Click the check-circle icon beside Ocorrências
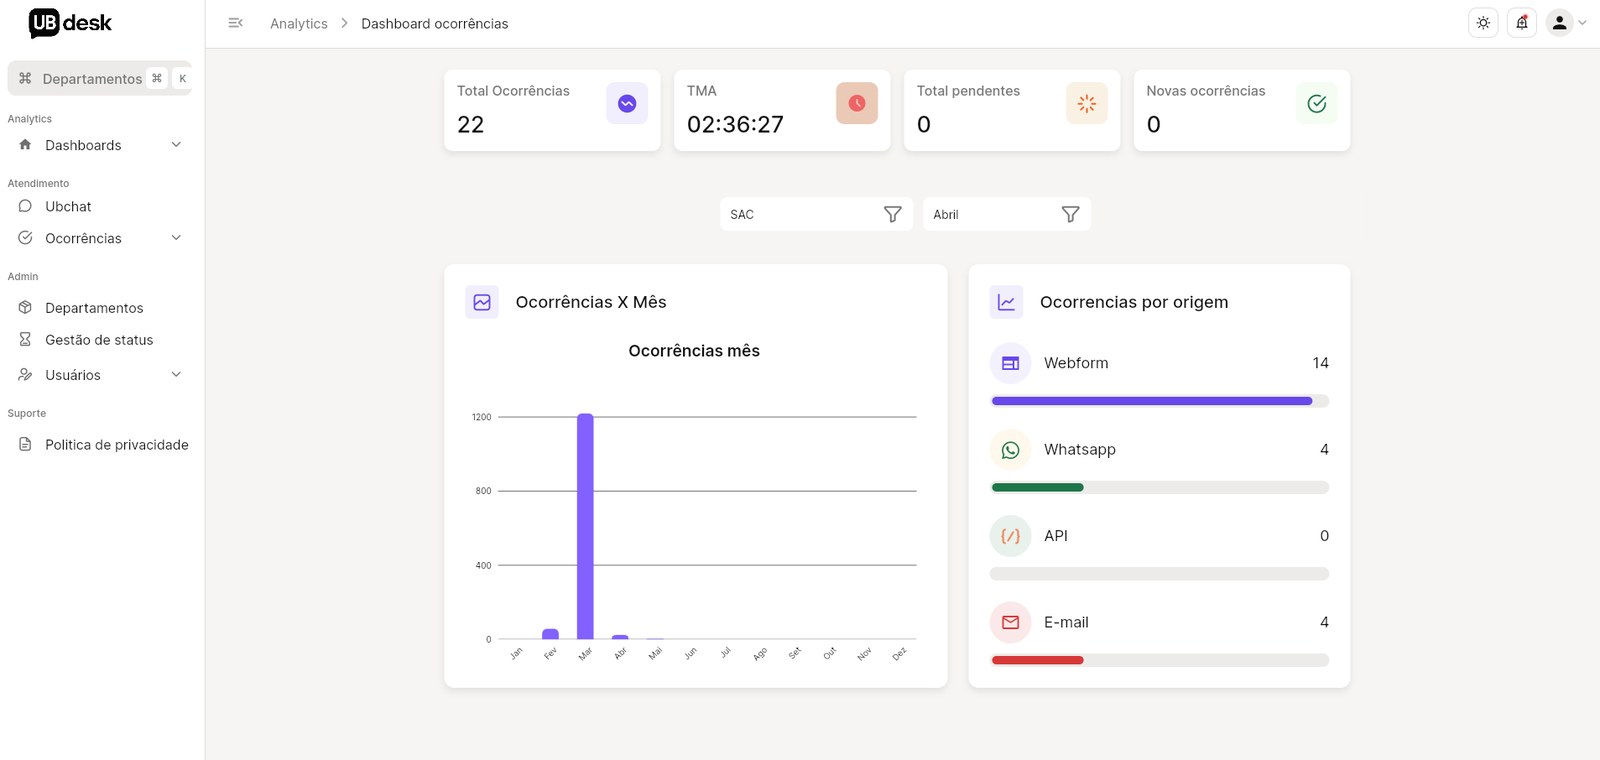1600x760 pixels. click(x=25, y=238)
